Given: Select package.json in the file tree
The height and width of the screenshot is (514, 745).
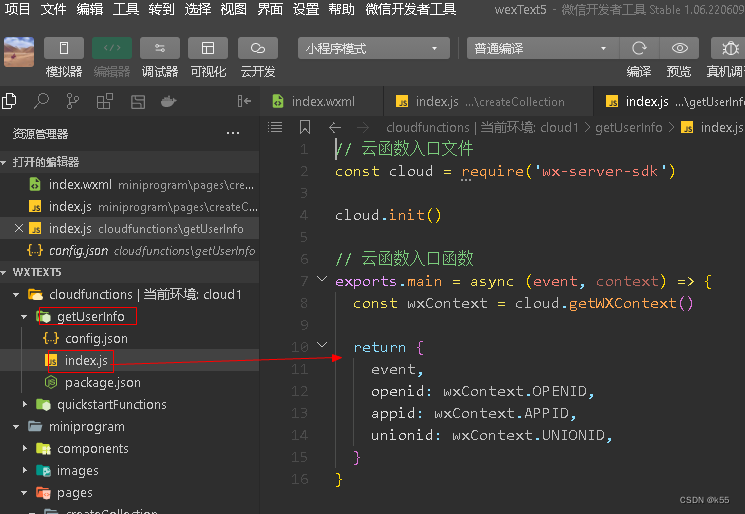Looking at the screenshot, I should tap(102, 383).
